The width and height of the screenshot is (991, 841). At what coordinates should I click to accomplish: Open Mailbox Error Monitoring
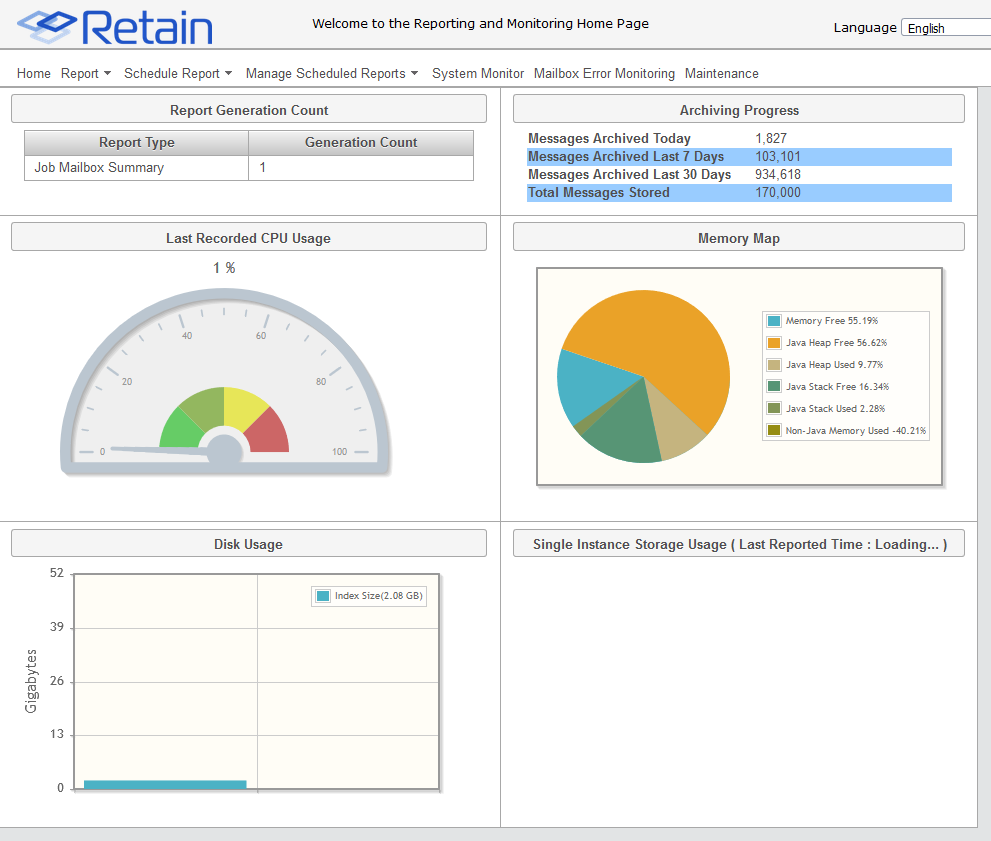(x=604, y=74)
